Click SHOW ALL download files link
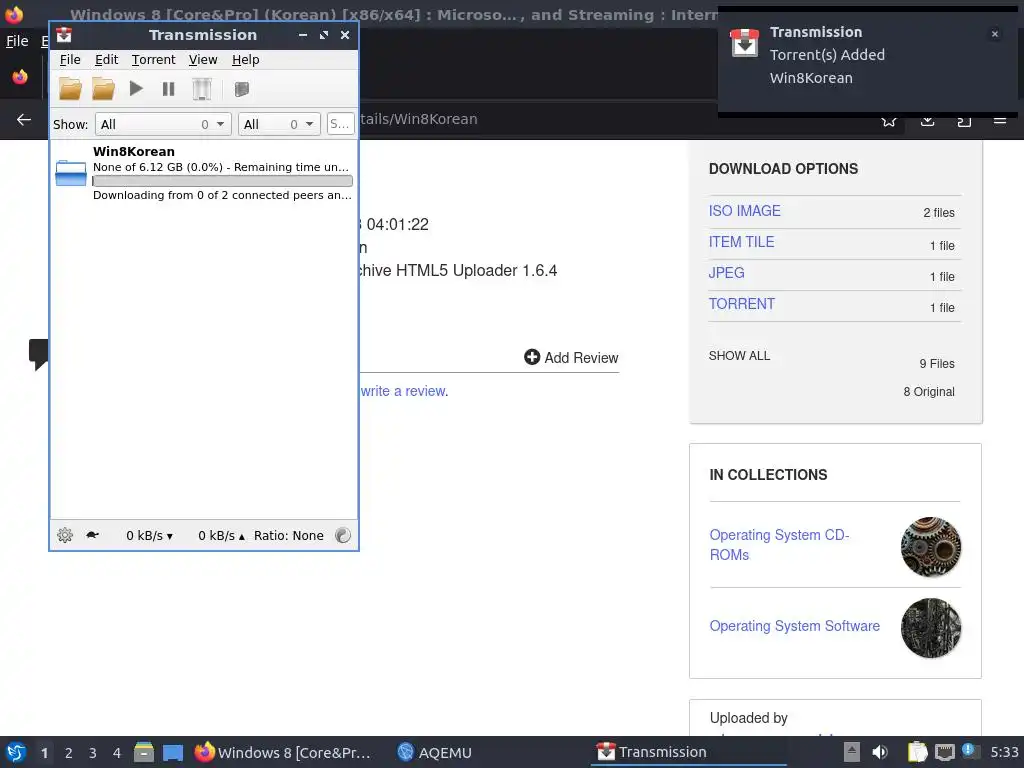1024x768 pixels. click(x=739, y=355)
